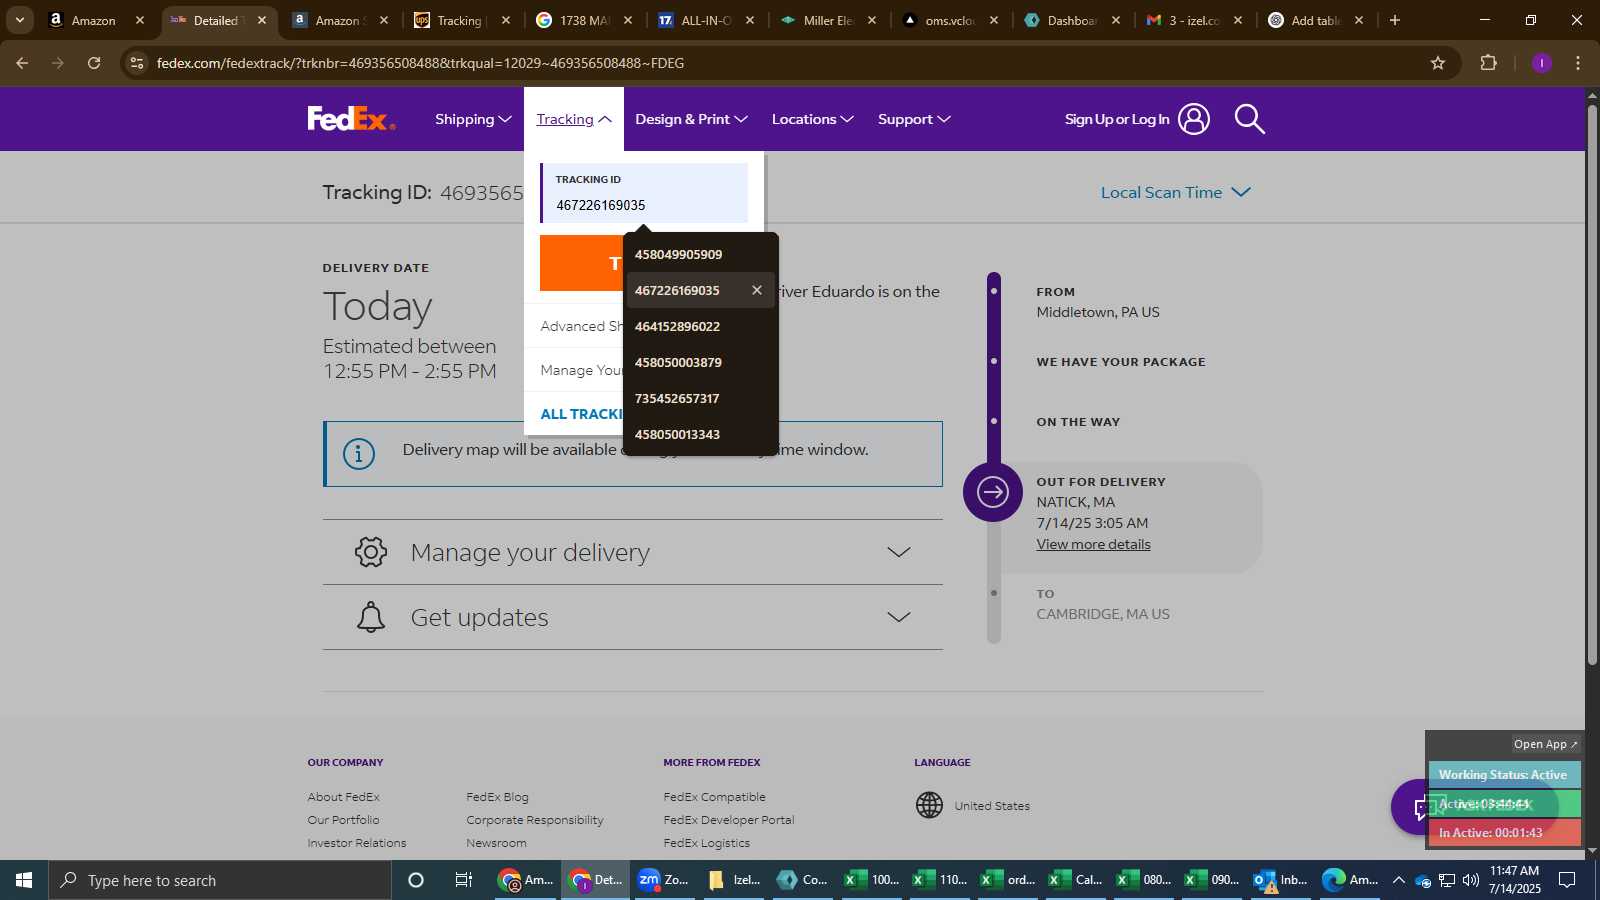
Task: Open the Chrome three-dot menu
Action: click(x=1578, y=63)
